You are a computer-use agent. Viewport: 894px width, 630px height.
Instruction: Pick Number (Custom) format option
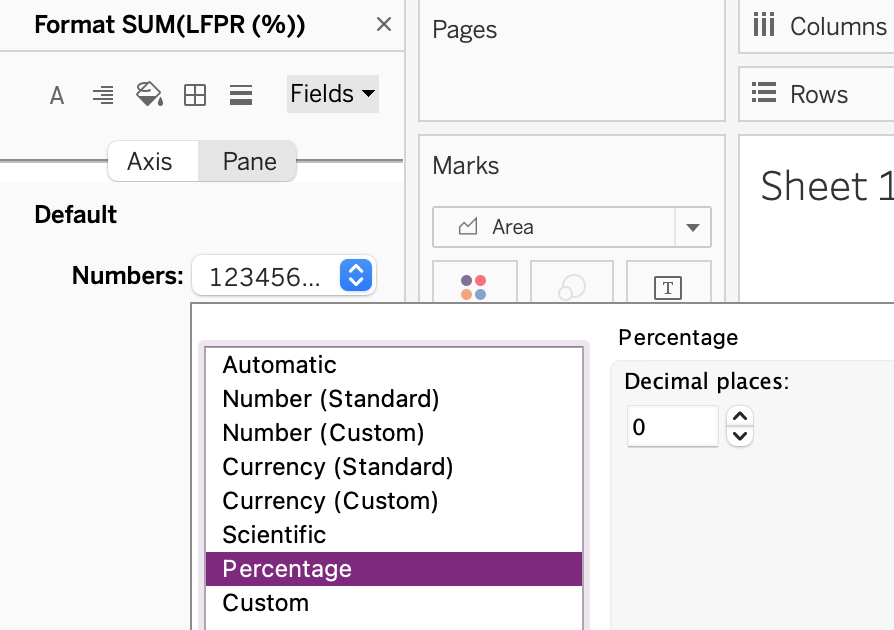click(323, 433)
